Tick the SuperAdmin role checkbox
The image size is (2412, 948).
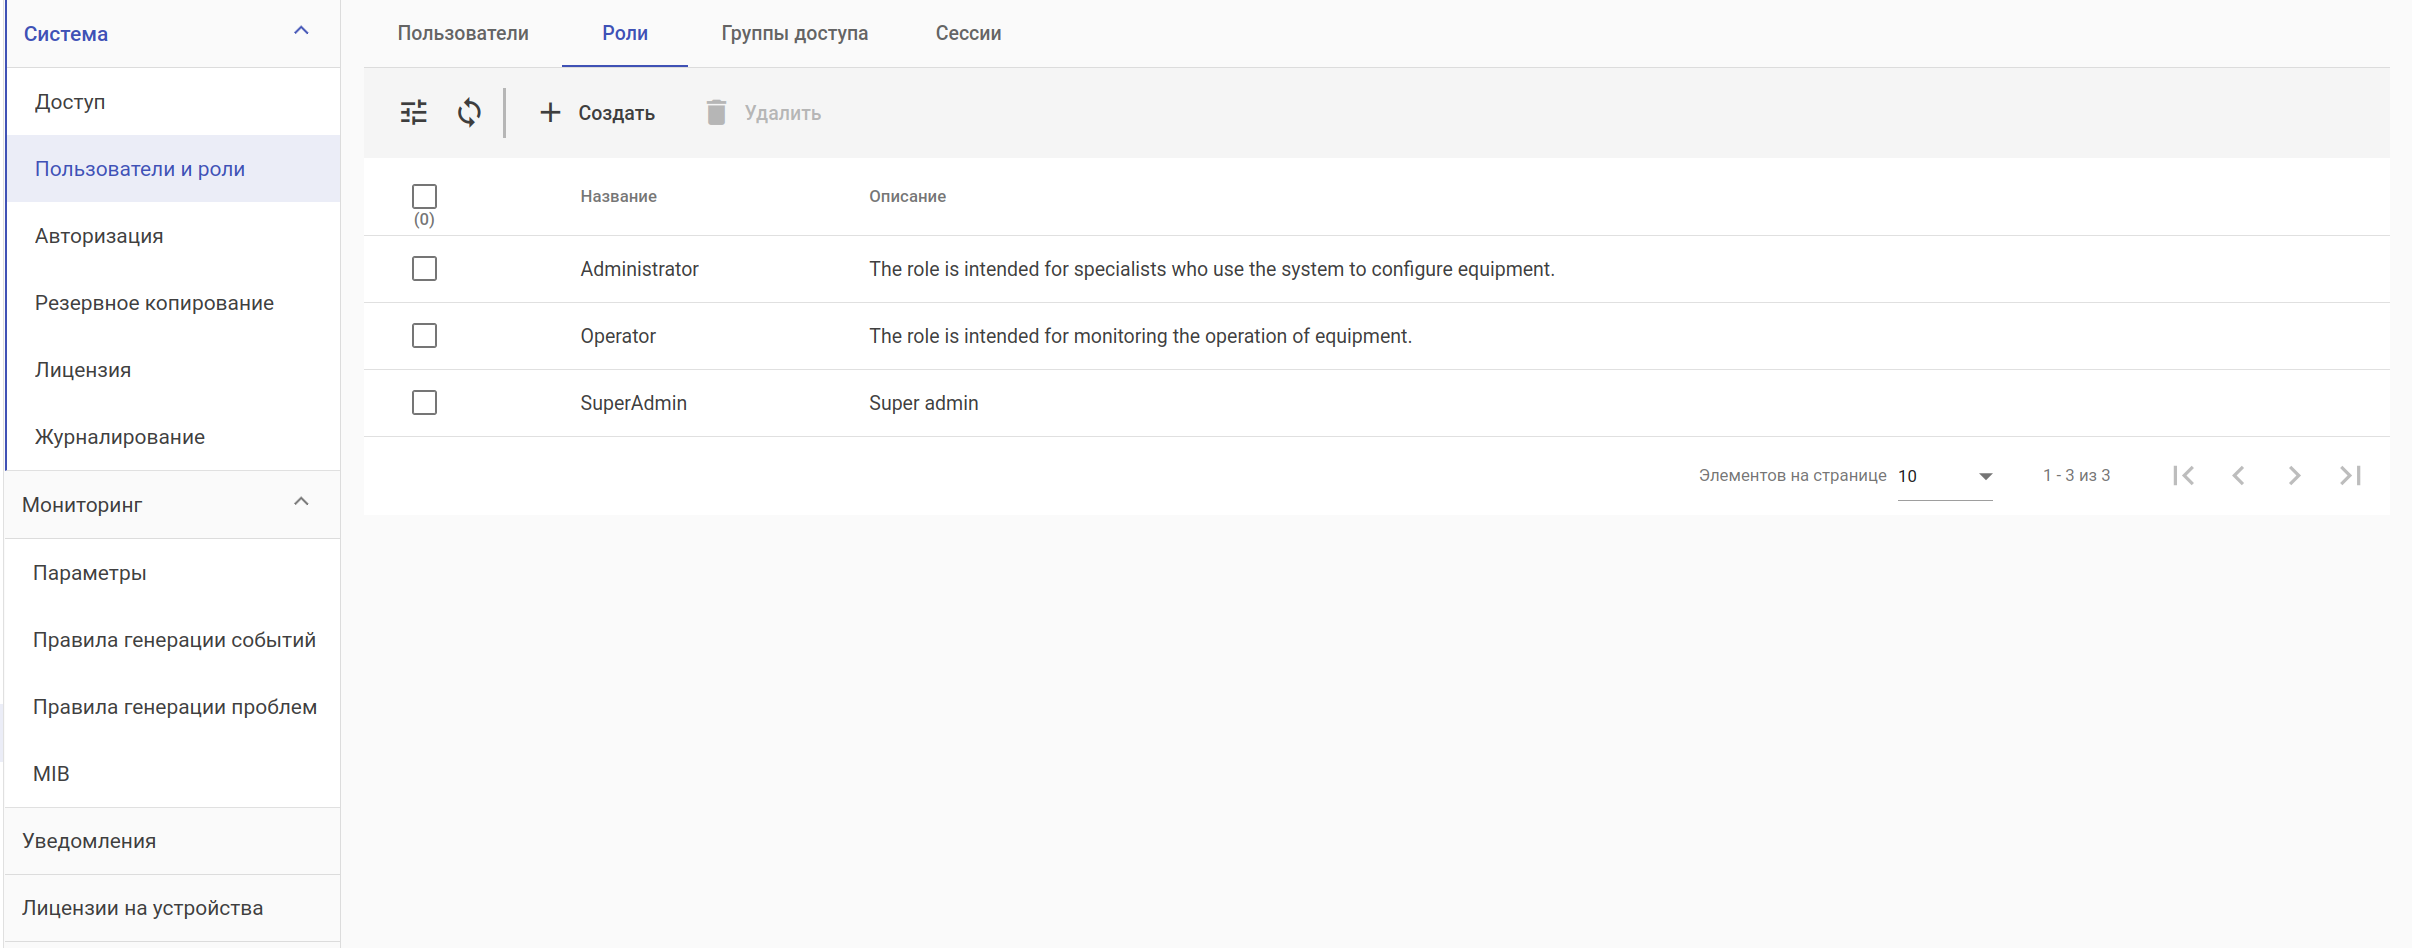[424, 403]
